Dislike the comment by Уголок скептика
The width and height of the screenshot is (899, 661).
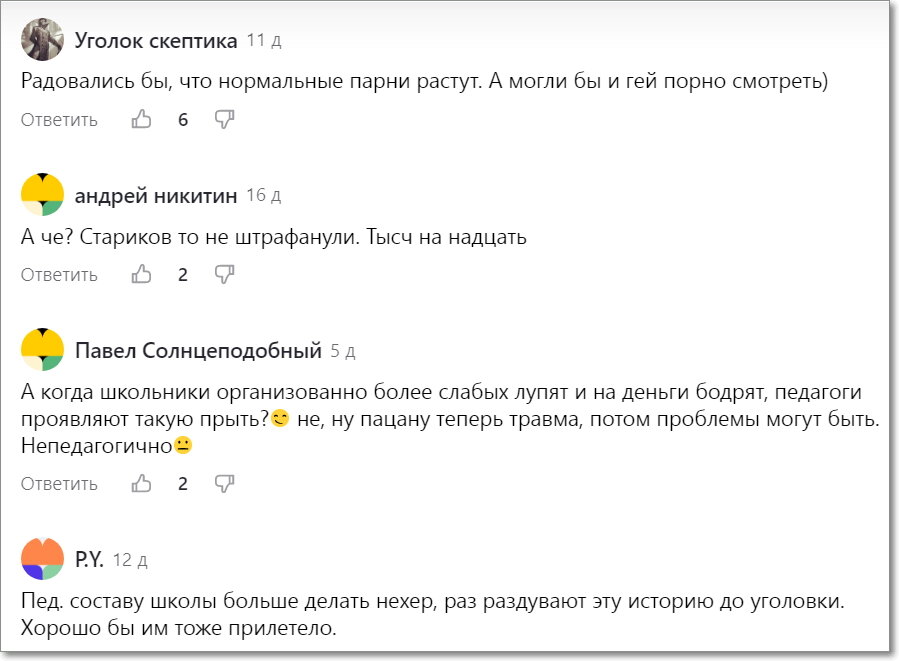(225, 119)
